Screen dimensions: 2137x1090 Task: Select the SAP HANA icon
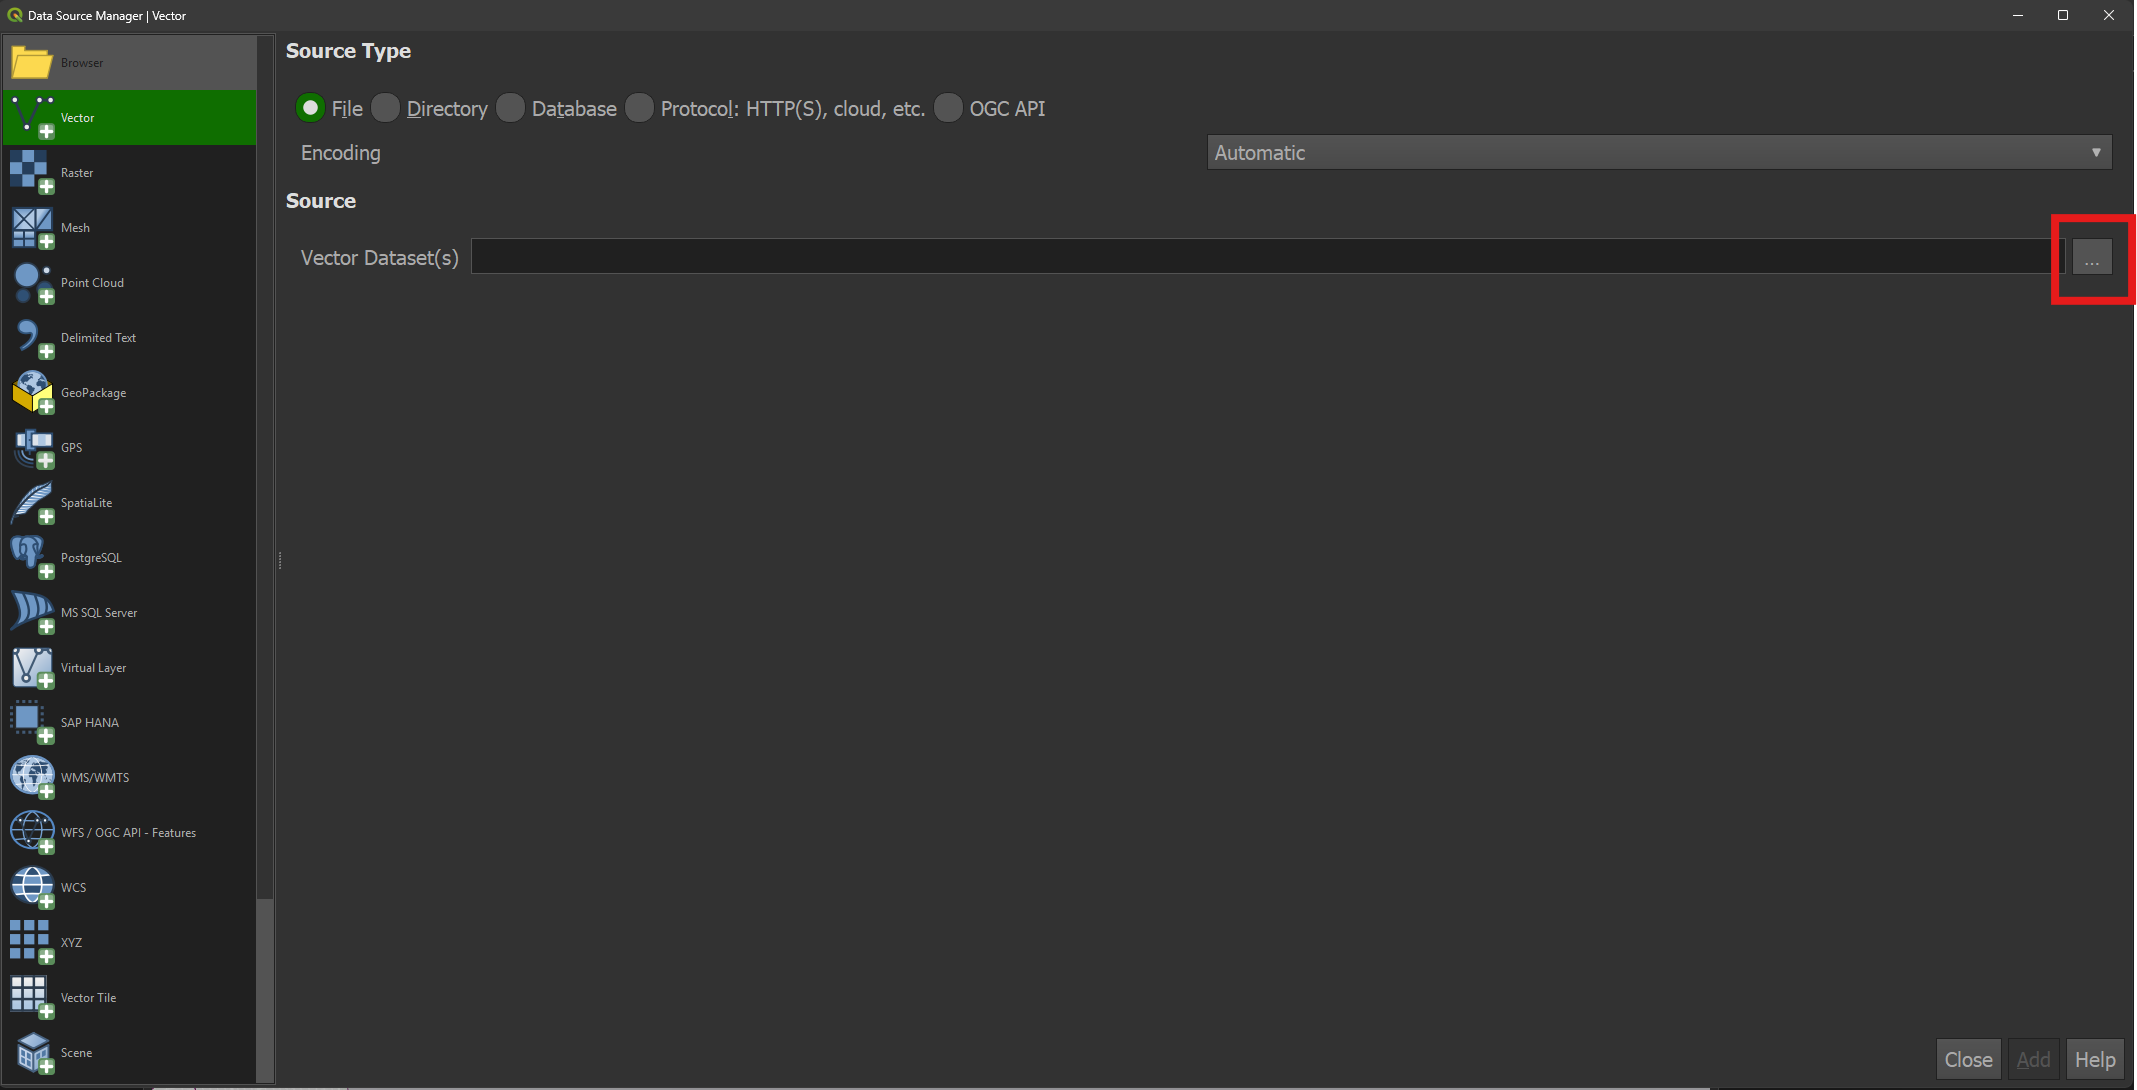point(31,723)
